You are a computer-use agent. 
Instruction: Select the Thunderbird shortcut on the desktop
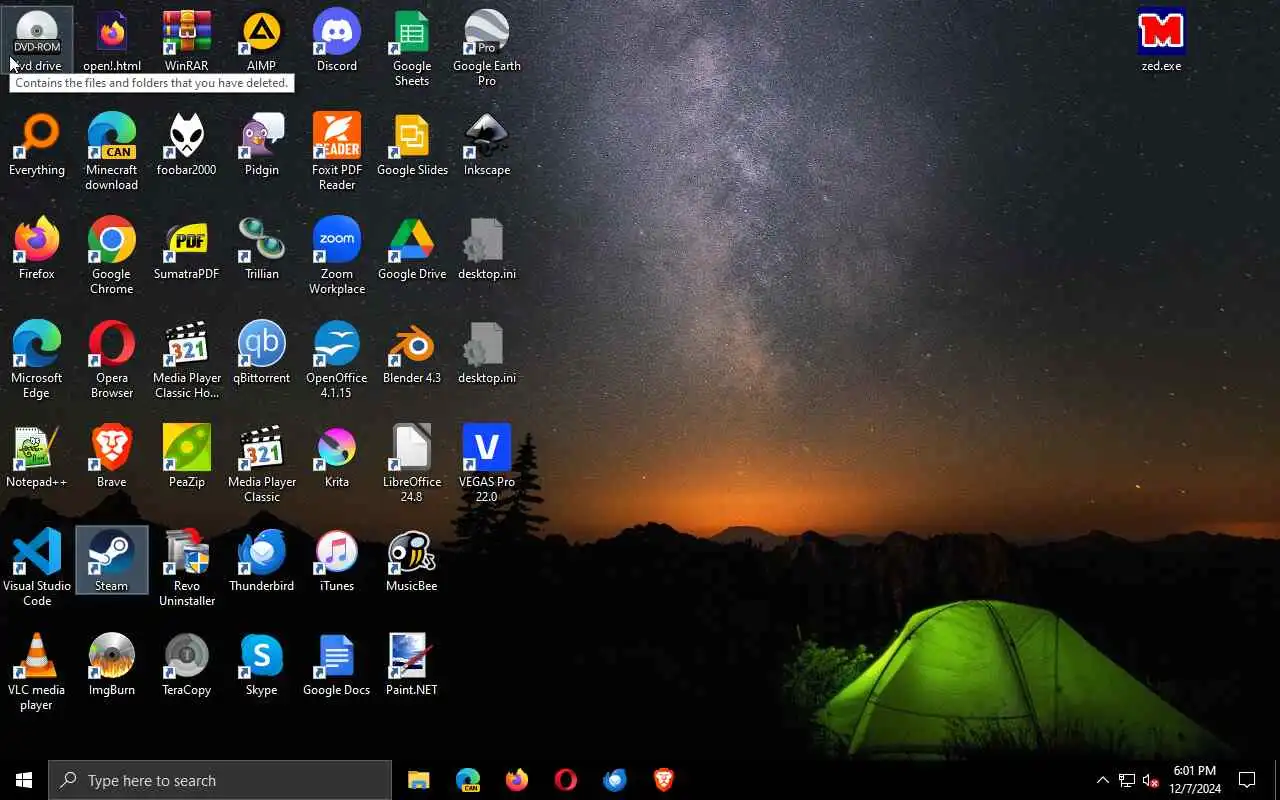coord(261,561)
